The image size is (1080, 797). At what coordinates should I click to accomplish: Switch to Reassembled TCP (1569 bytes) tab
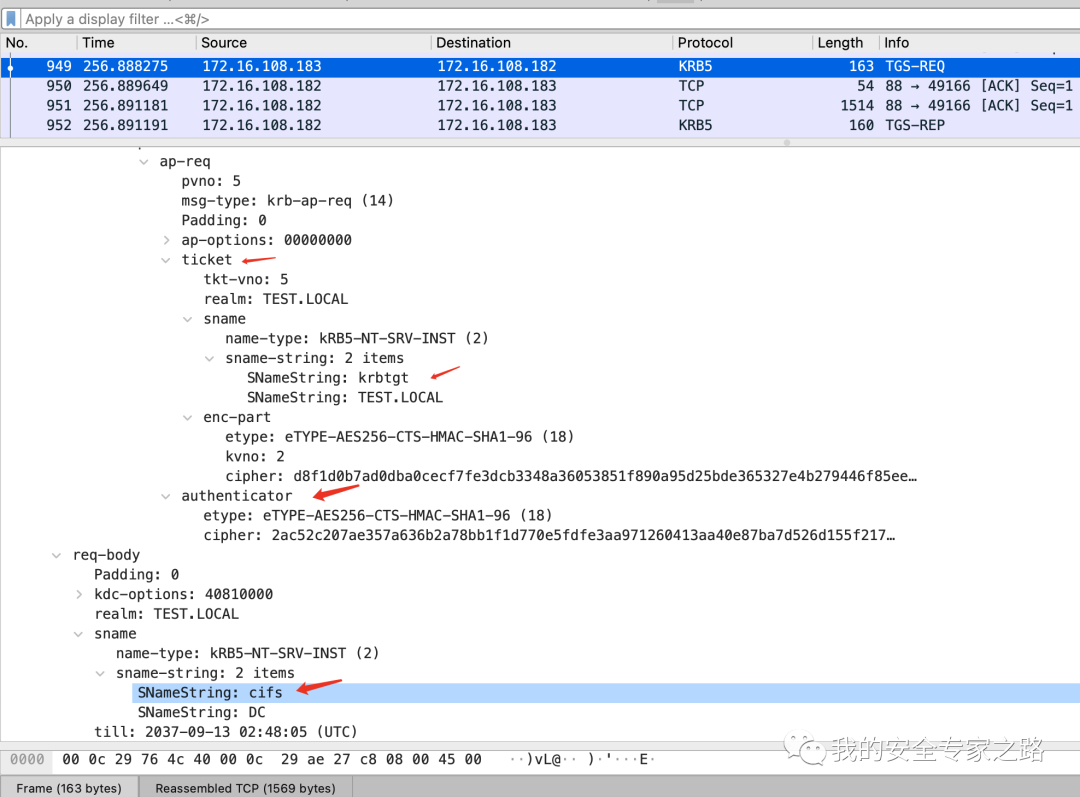click(x=245, y=788)
